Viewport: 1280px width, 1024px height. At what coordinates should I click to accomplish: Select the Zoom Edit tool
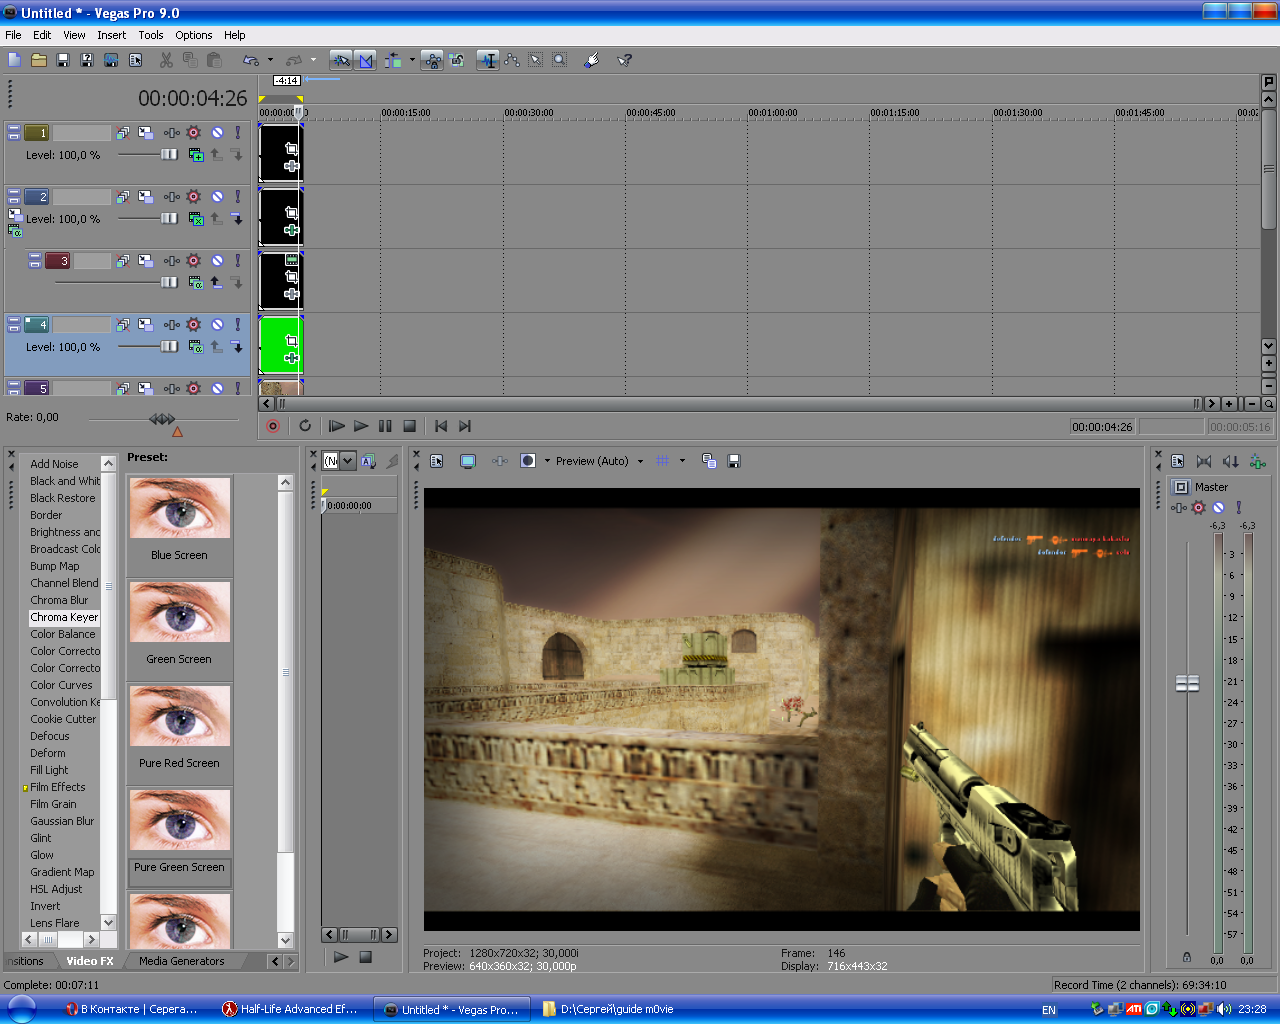click(x=560, y=60)
